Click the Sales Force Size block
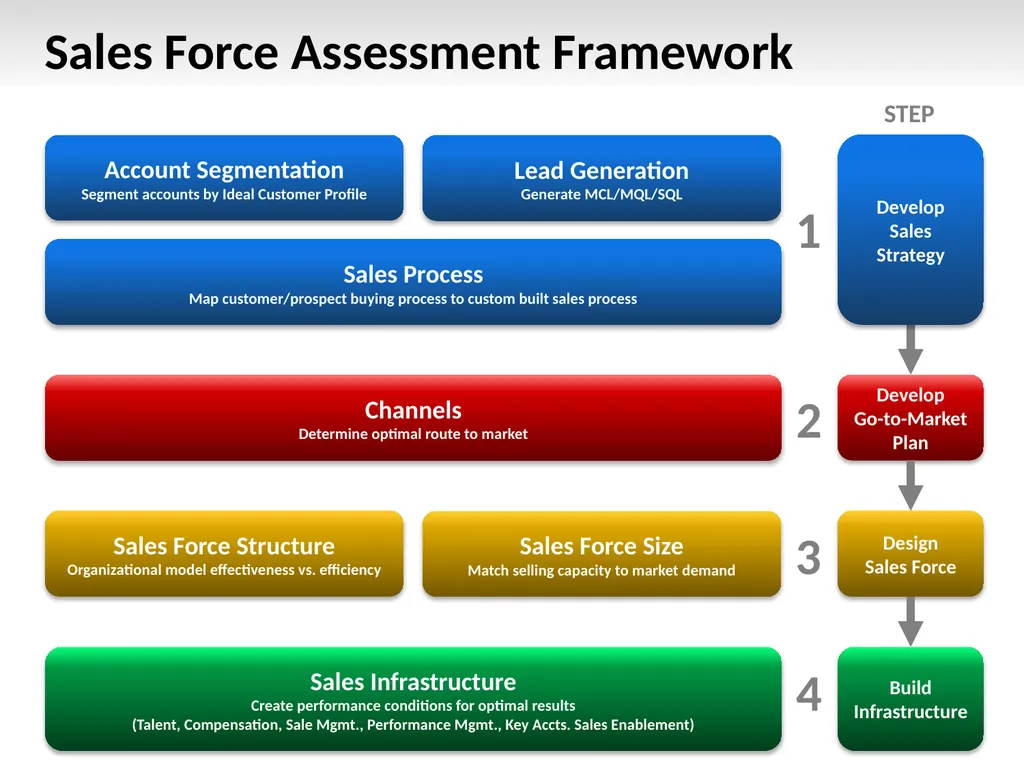The height and width of the screenshot is (768, 1024). 601,553
